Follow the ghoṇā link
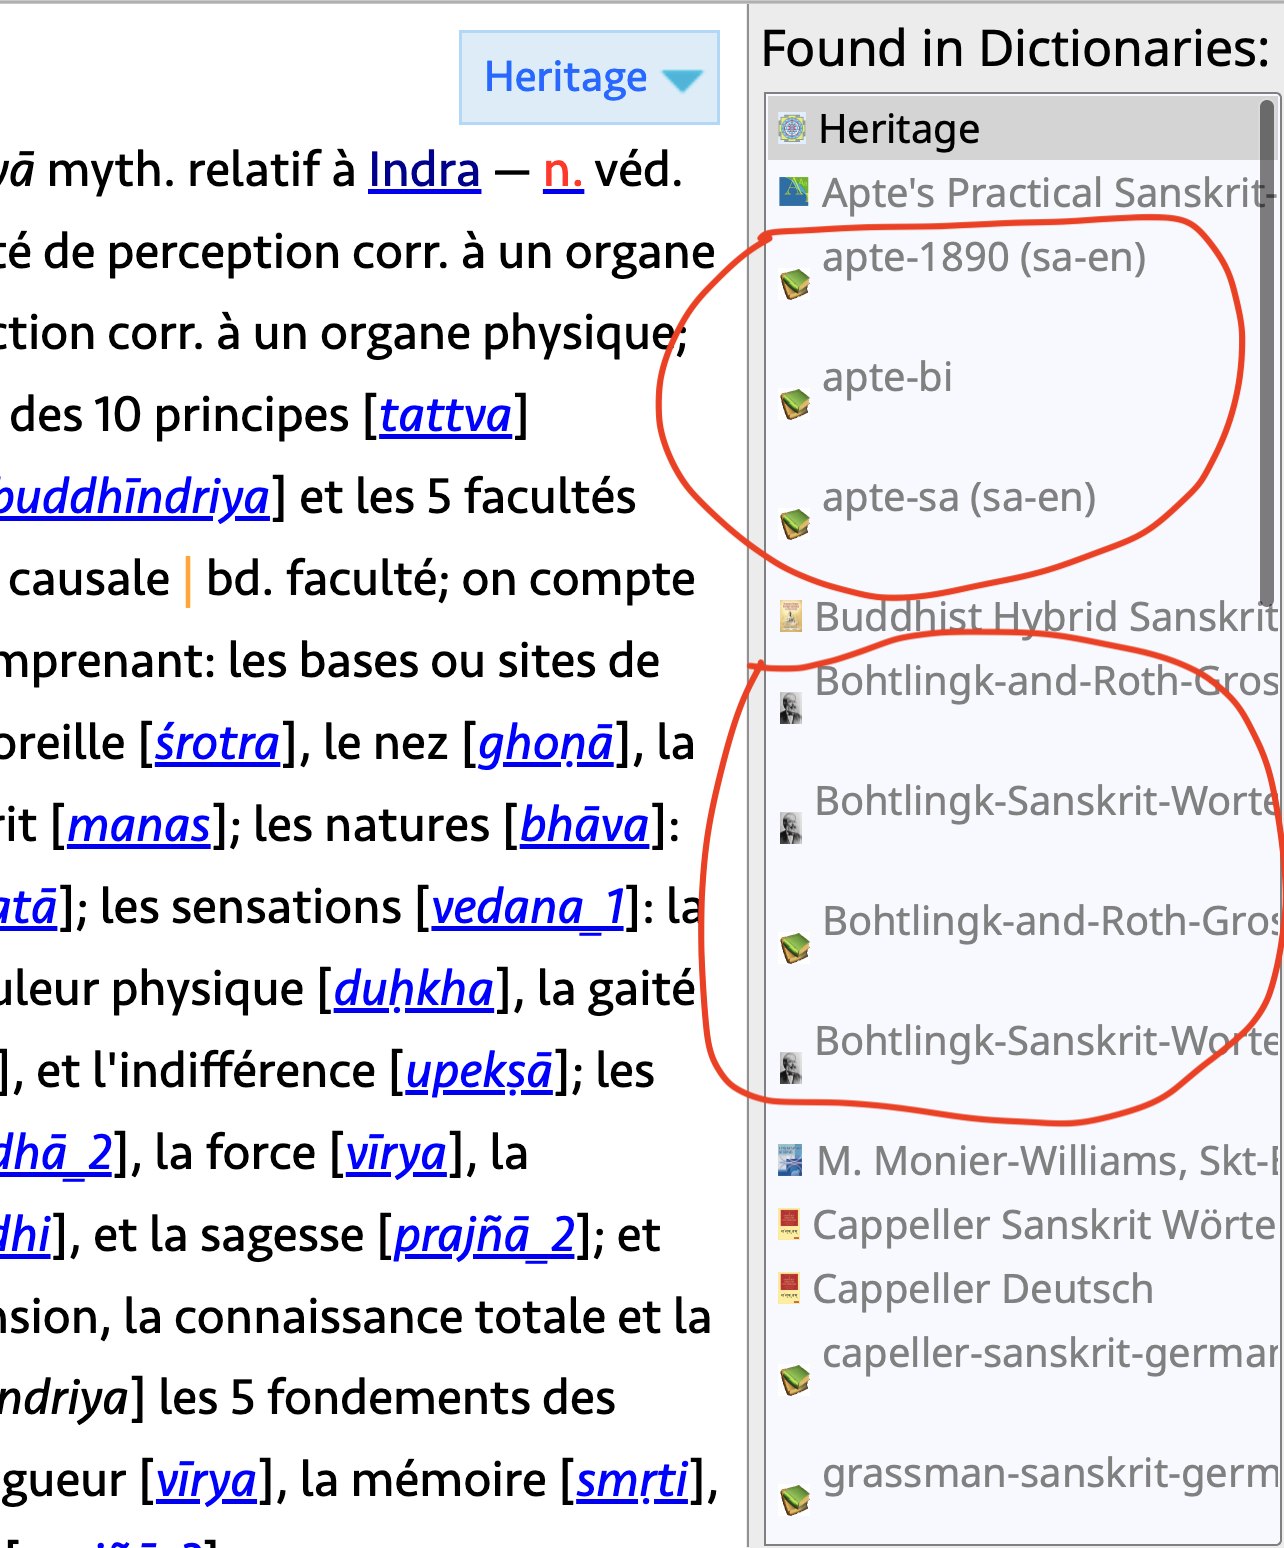Viewport: 1284px width, 1548px height. click(546, 744)
